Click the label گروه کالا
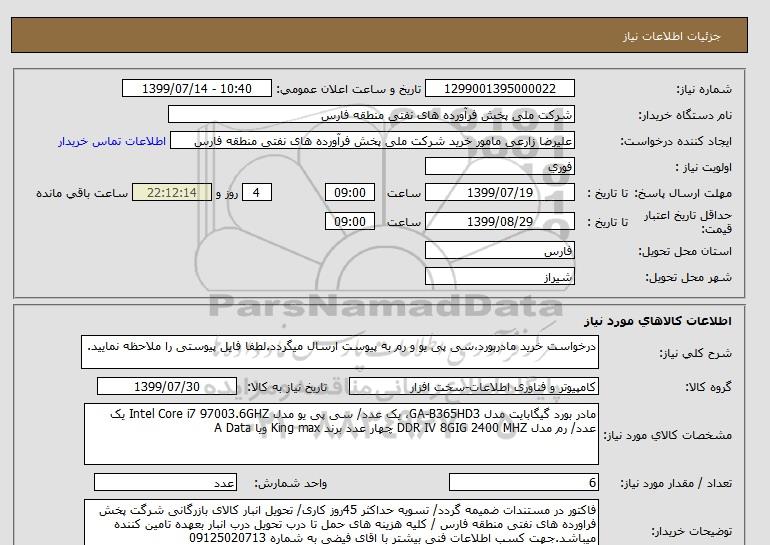Screen dimensions: 770x545 click(708, 387)
